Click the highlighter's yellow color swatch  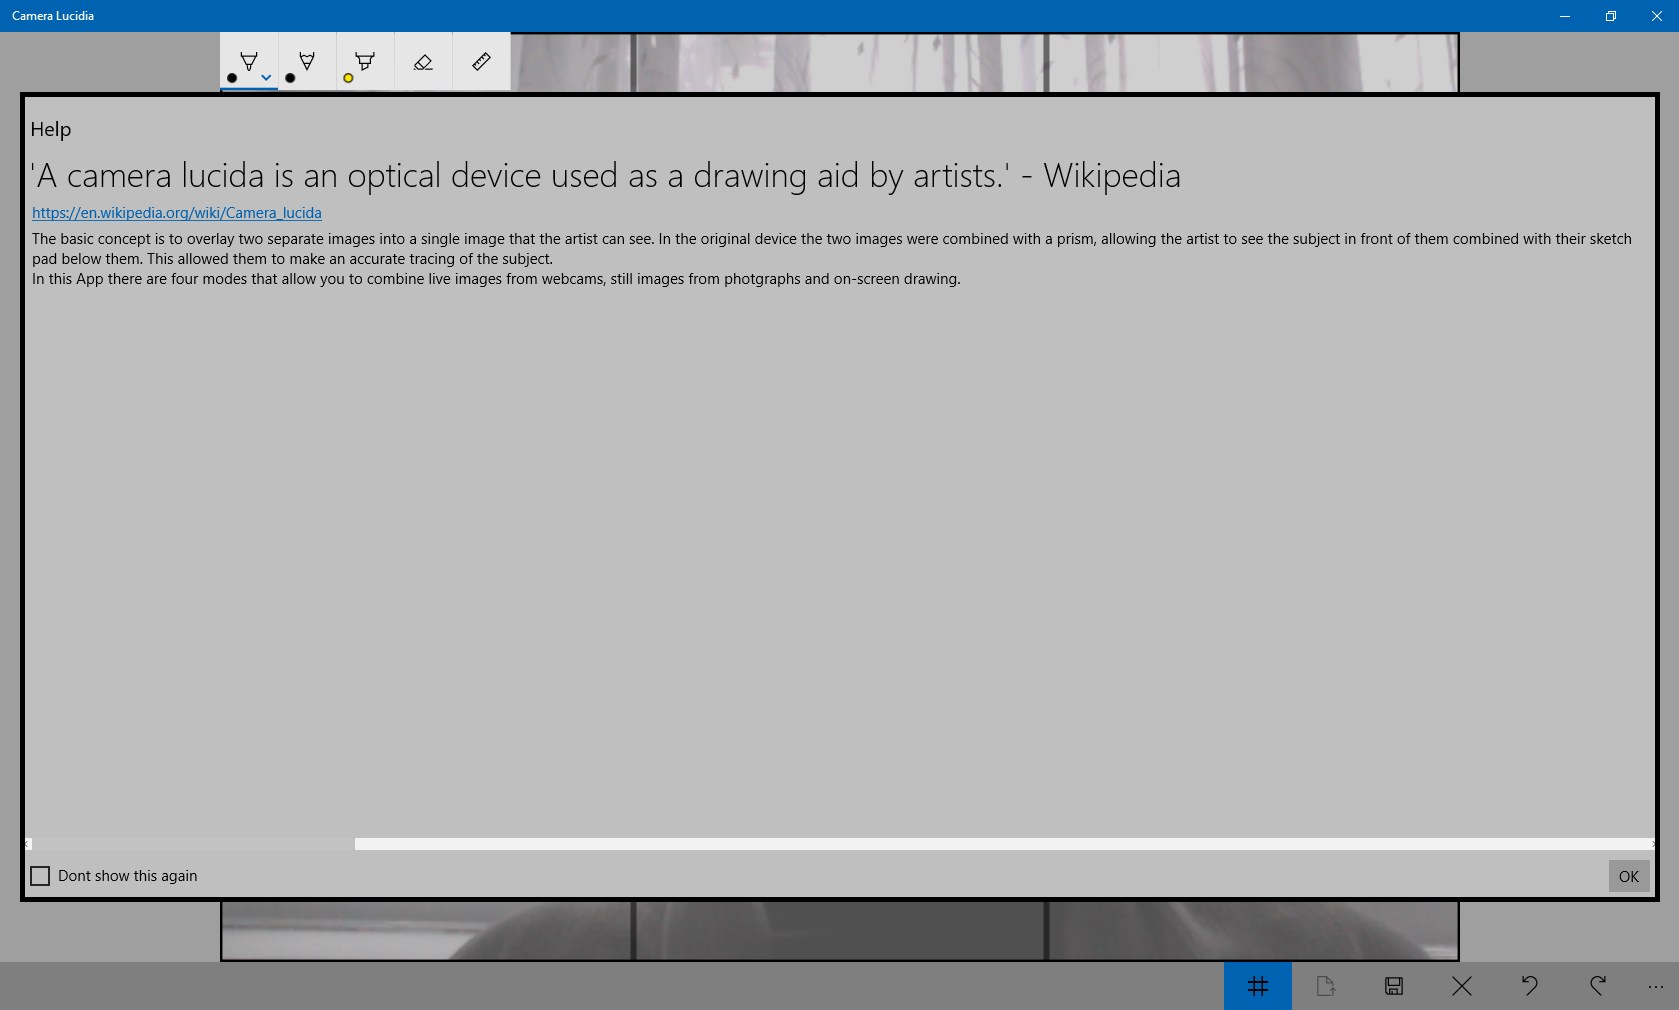click(x=347, y=78)
